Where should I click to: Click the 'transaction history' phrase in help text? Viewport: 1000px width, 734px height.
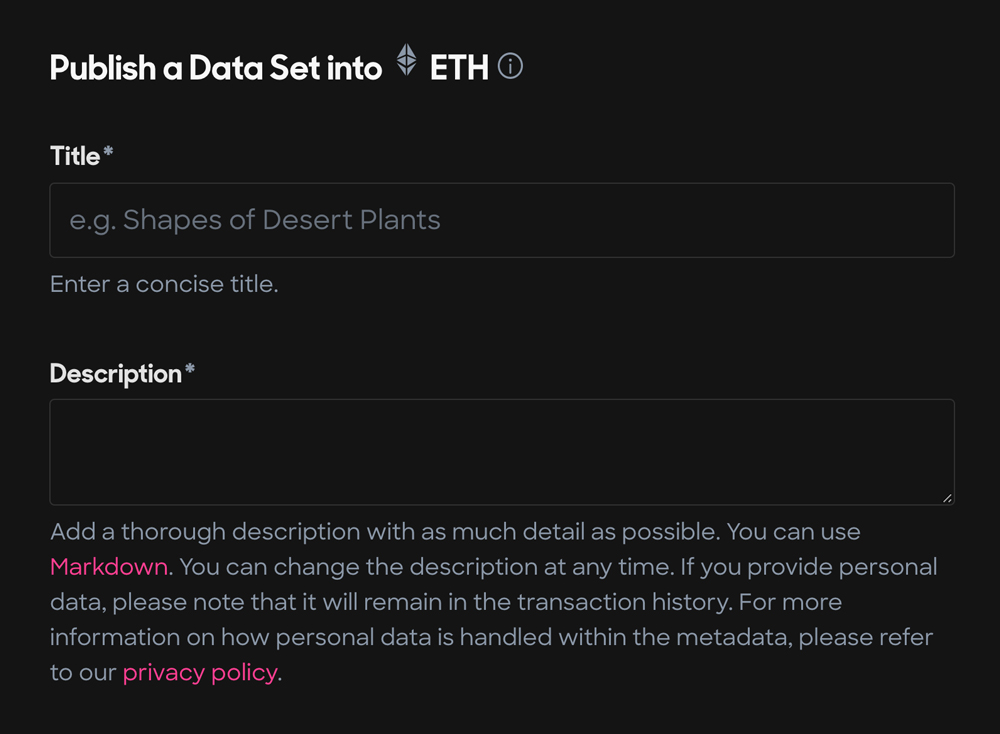pyautogui.click(x=622, y=602)
